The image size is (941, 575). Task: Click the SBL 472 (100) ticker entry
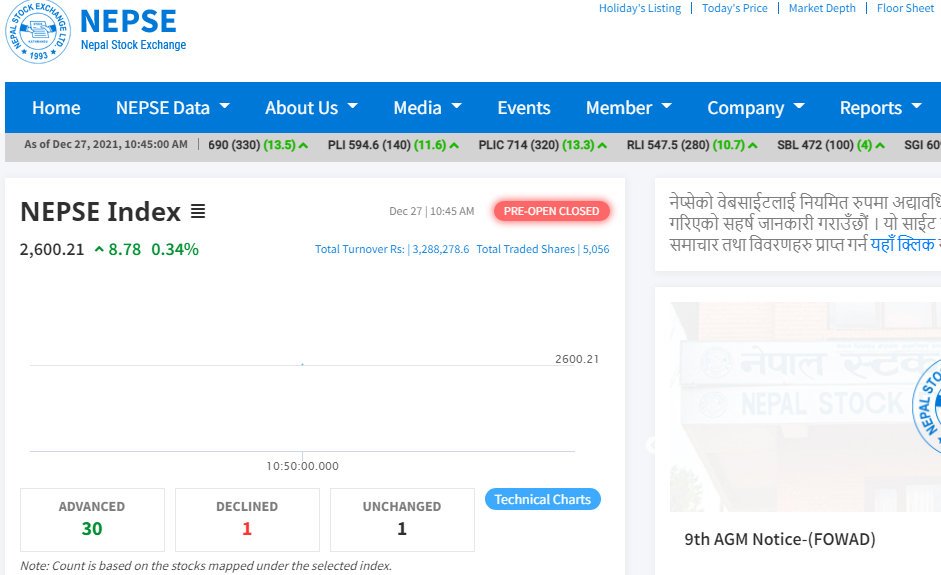click(831, 145)
